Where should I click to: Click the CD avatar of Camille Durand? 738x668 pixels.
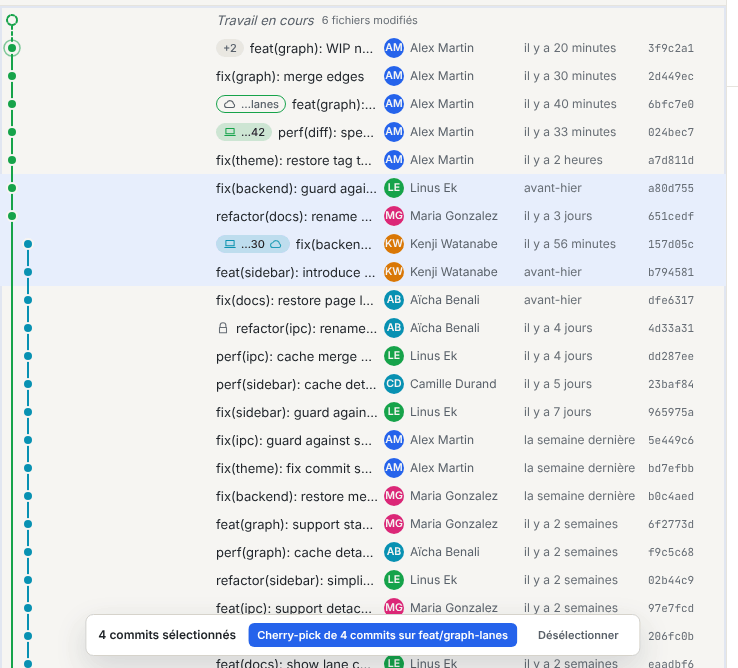(x=394, y=384)
